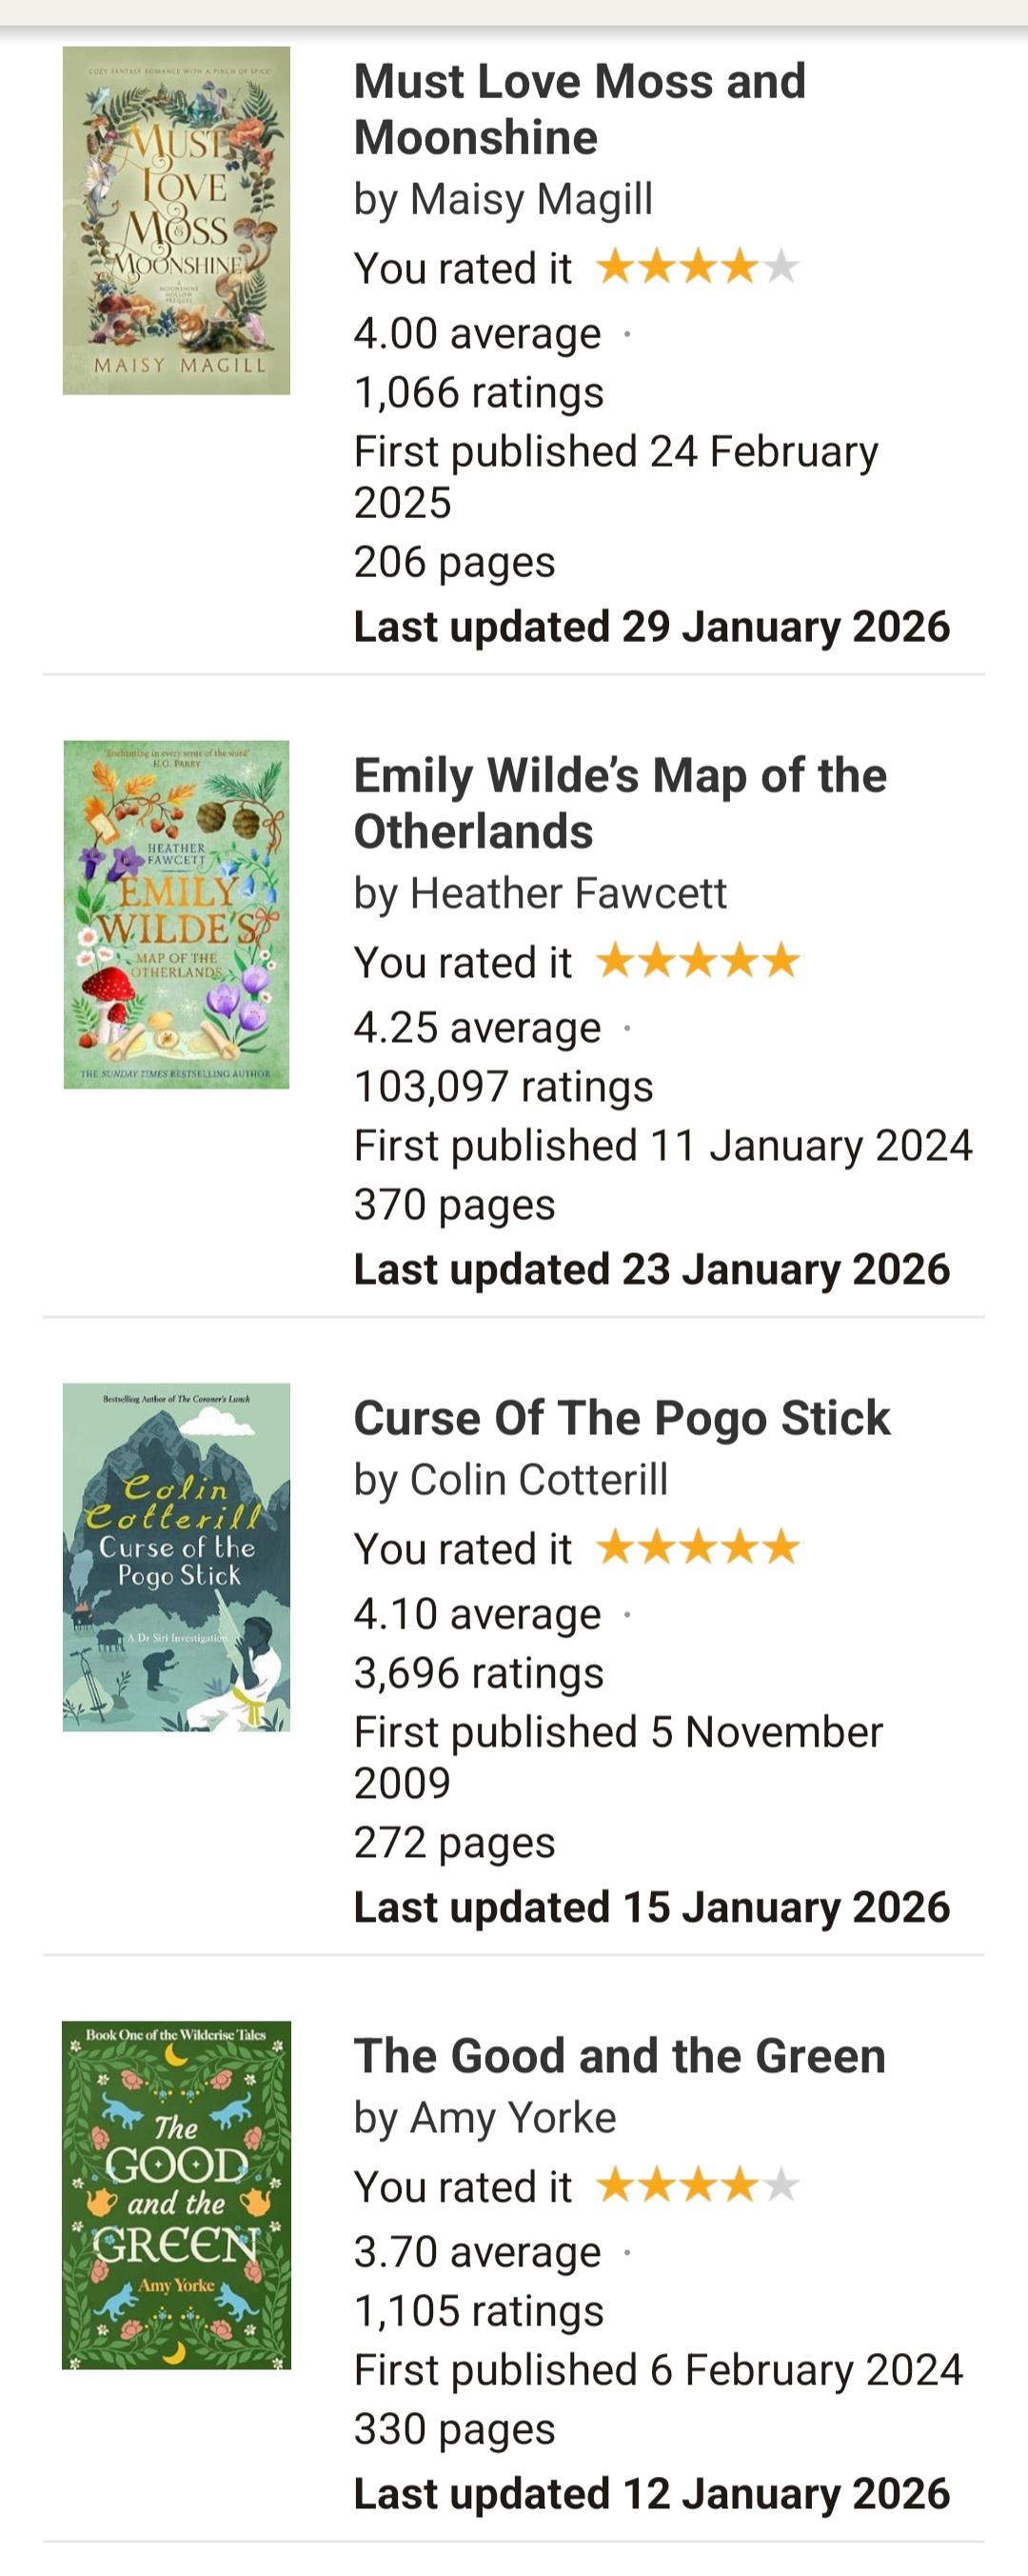Open the Must Love Moss and Moonshine title
This screenshot has height=2576, width=1028.
tap(579, 109)
